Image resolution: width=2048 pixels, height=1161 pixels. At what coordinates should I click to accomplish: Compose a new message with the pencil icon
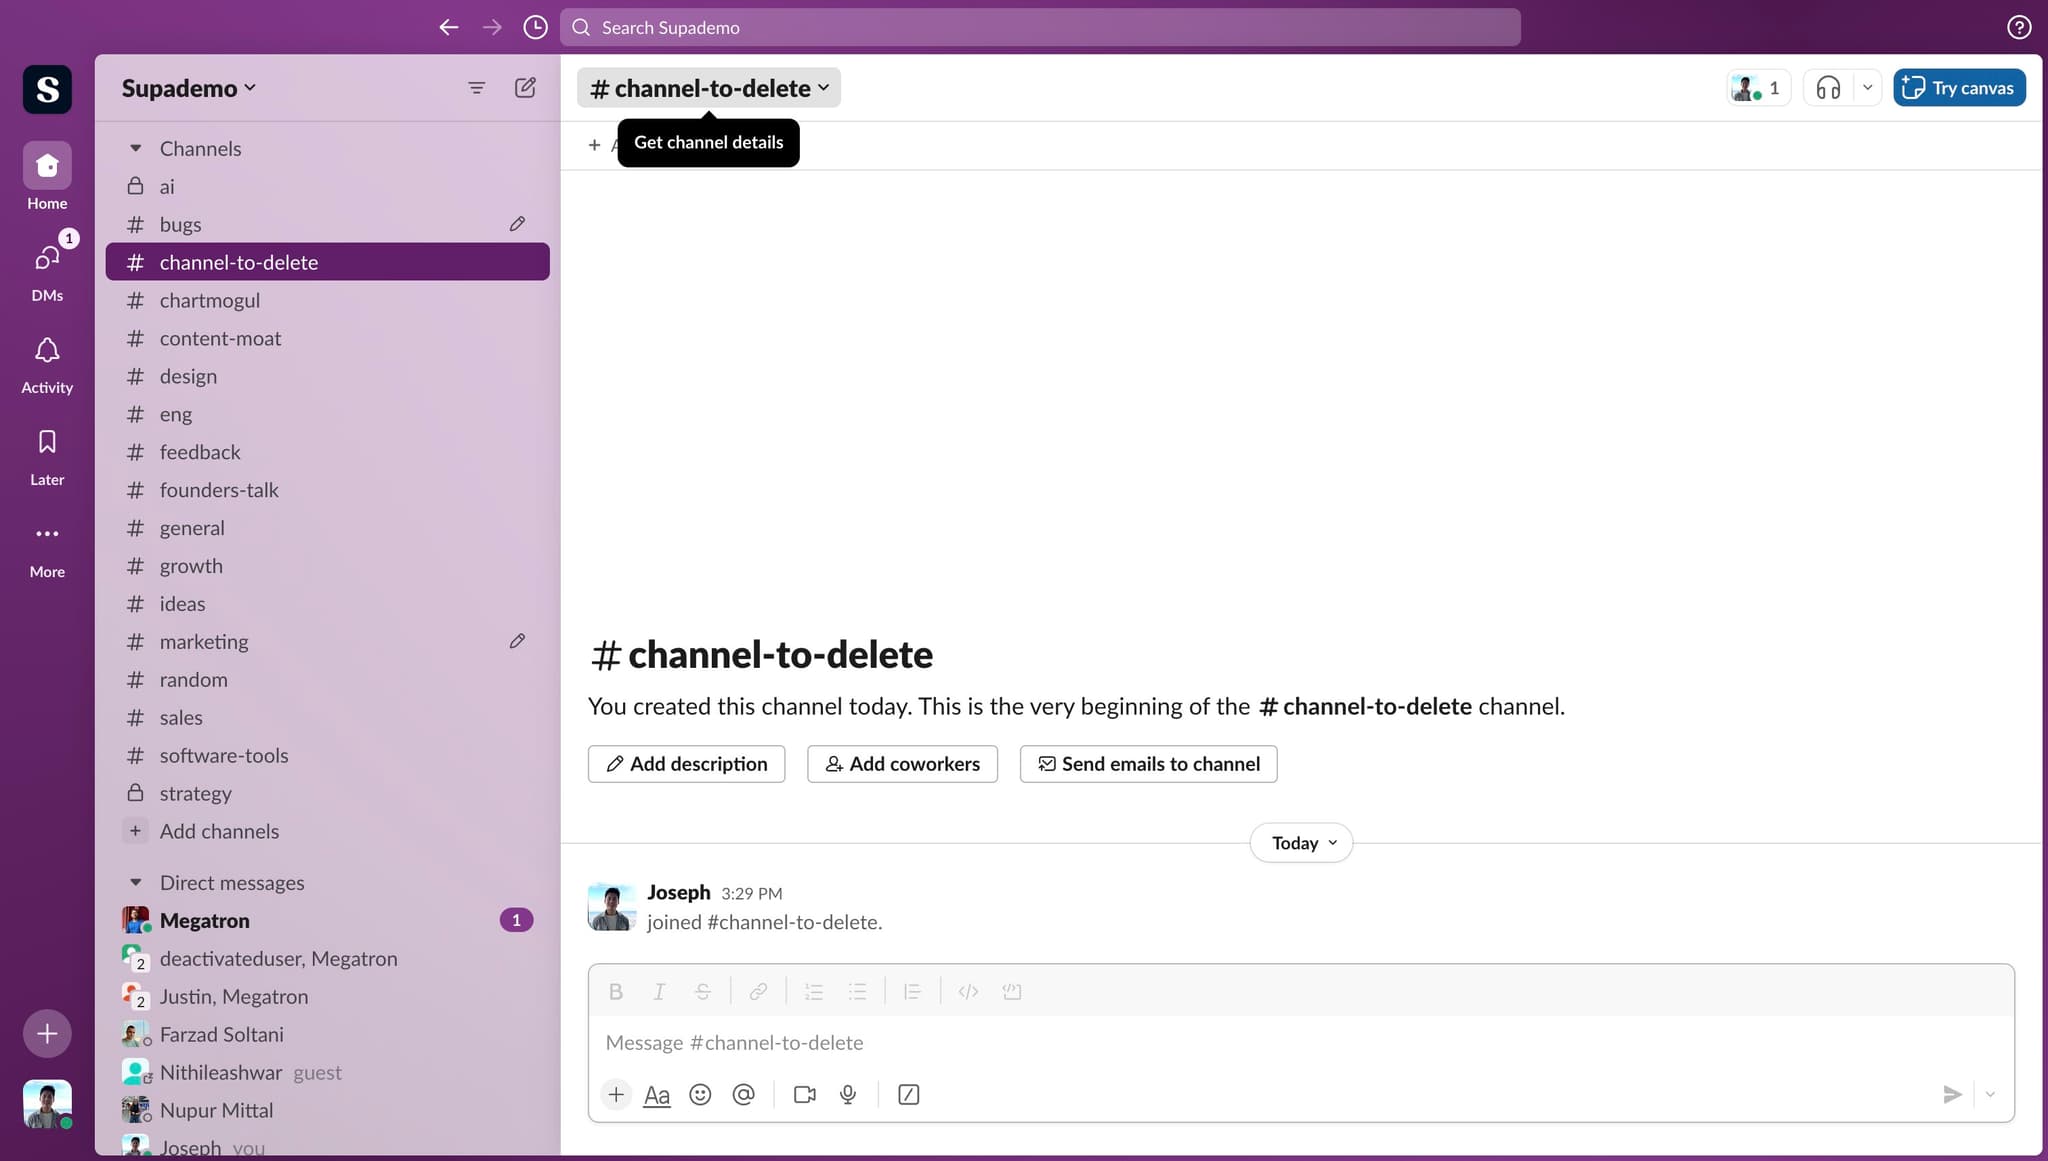[x=524, y=87]
